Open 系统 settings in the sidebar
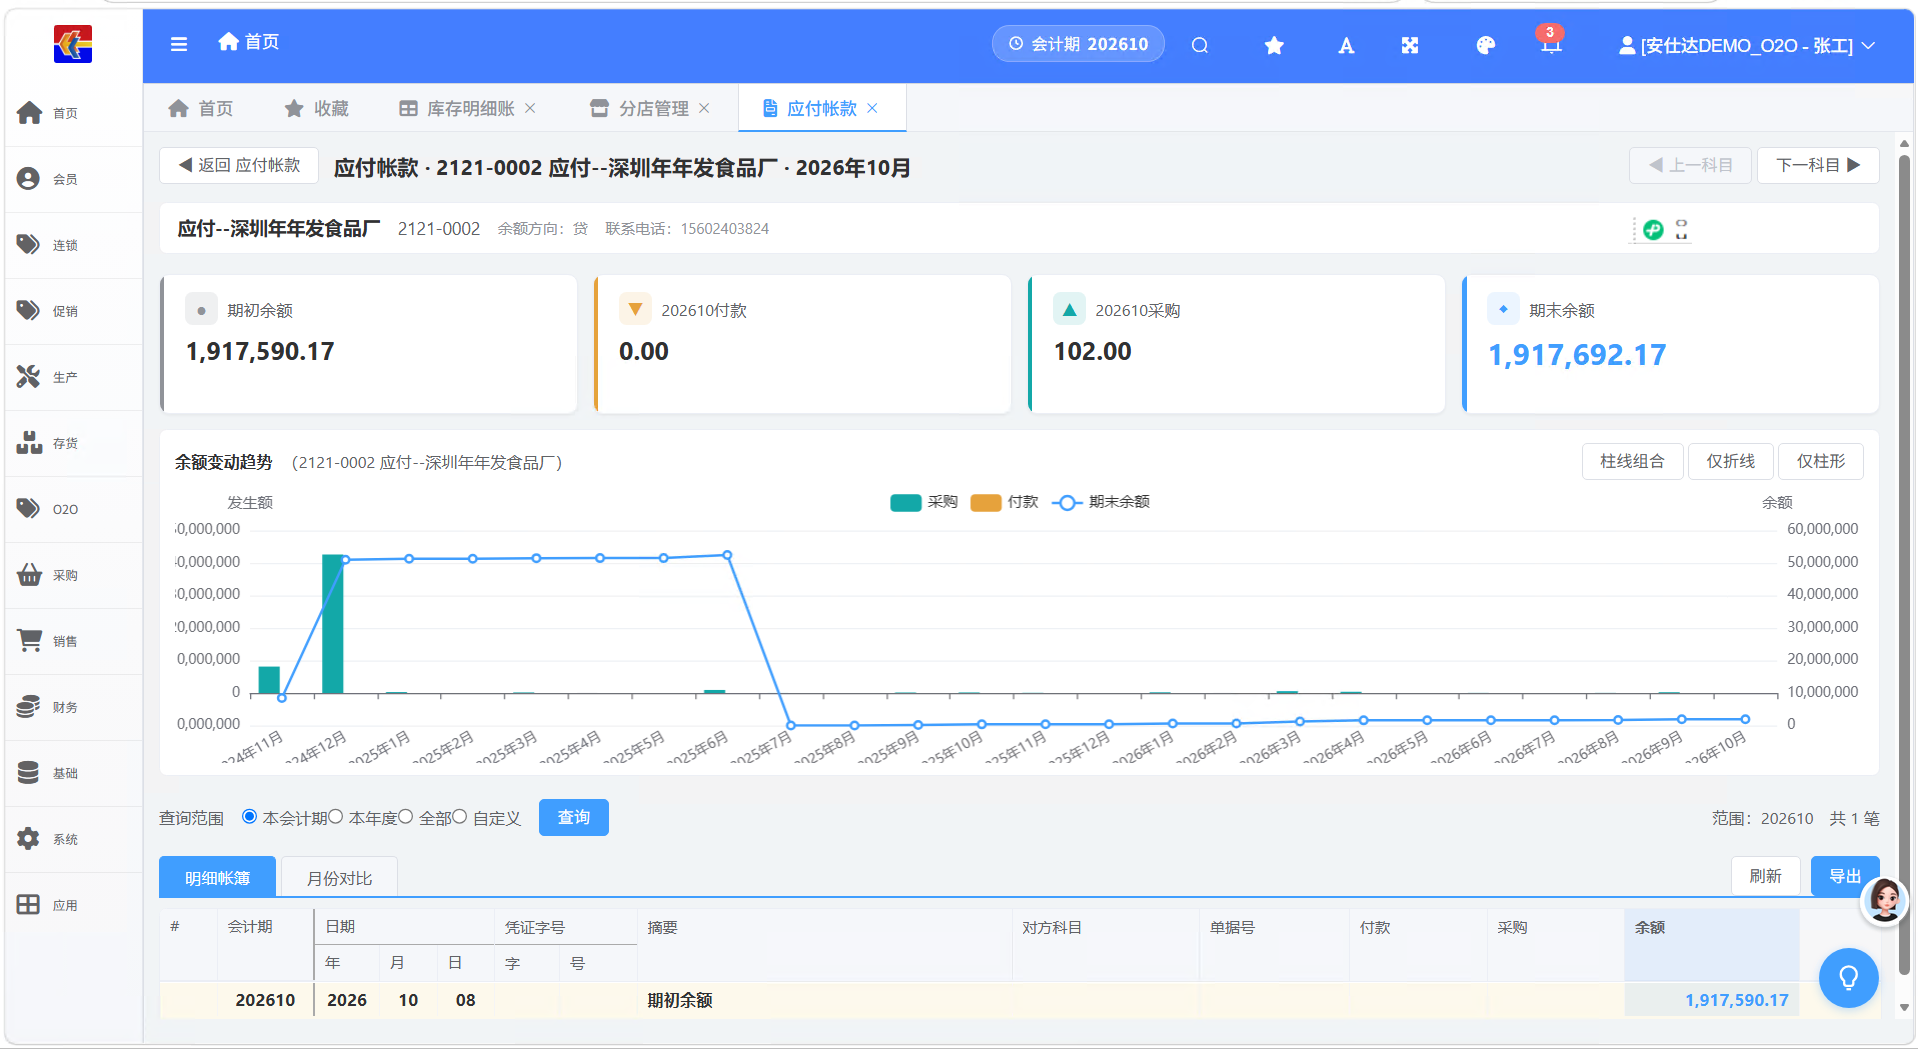 pyautogui.click(x=73, y=839)
